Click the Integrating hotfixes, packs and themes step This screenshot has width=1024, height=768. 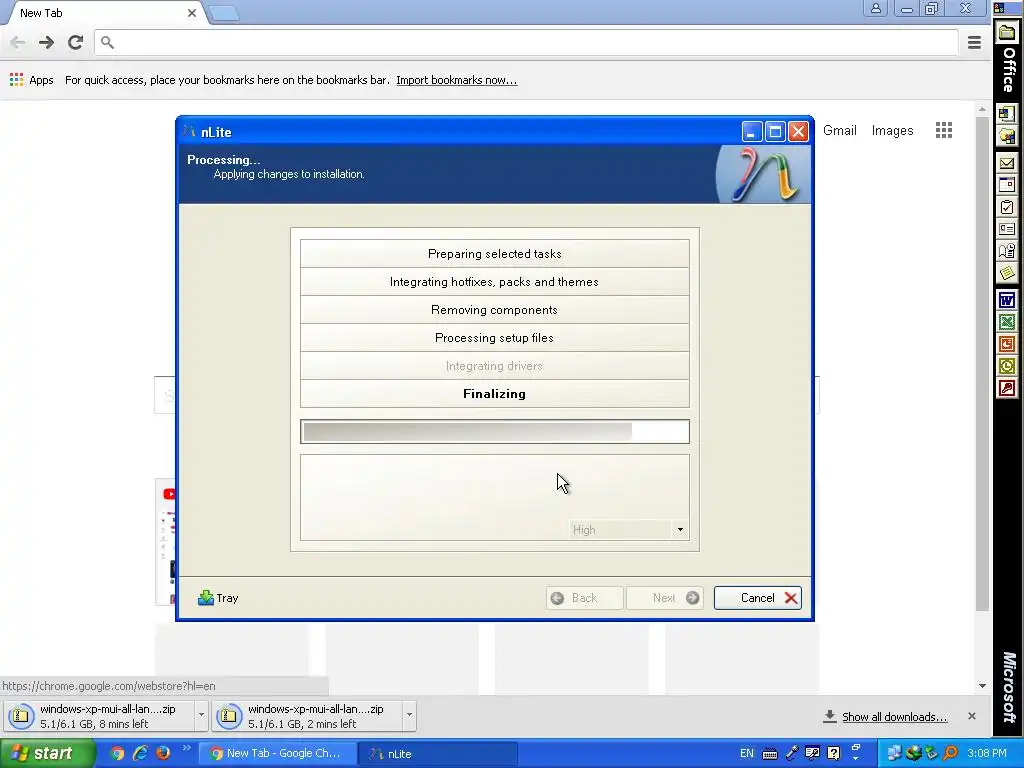[x=494, y=281]
